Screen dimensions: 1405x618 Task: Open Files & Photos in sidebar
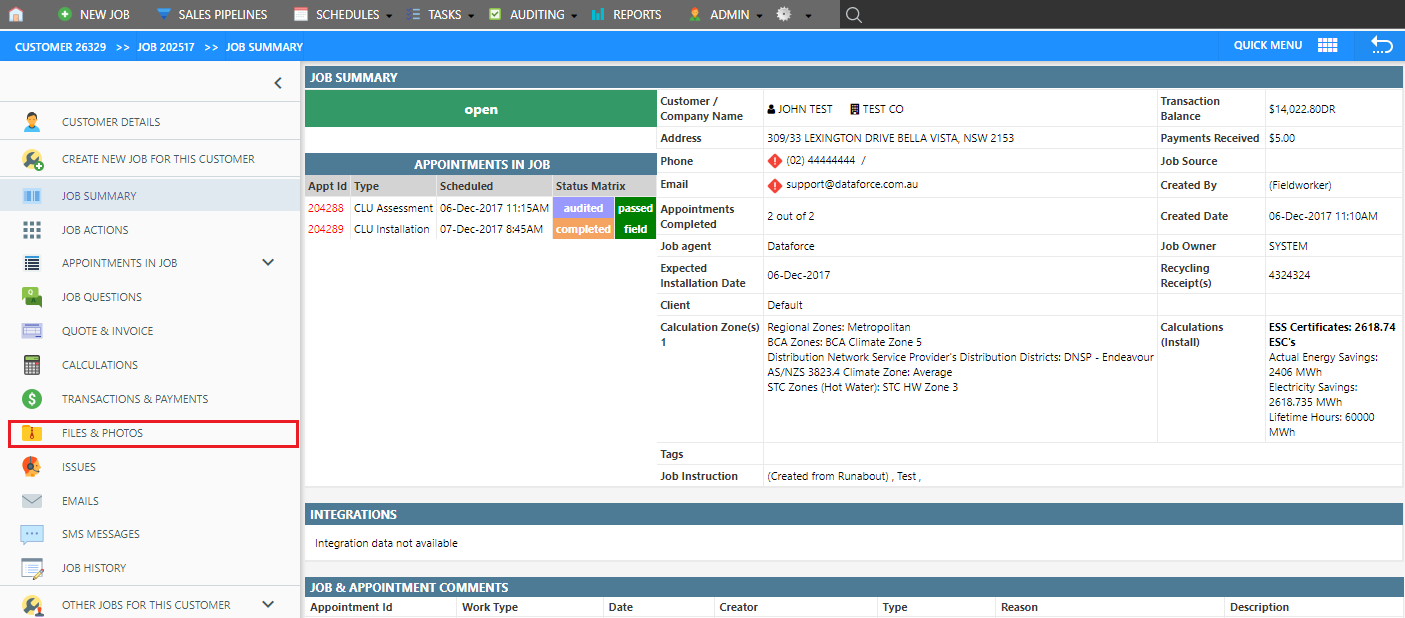click(x=102, y=433)
